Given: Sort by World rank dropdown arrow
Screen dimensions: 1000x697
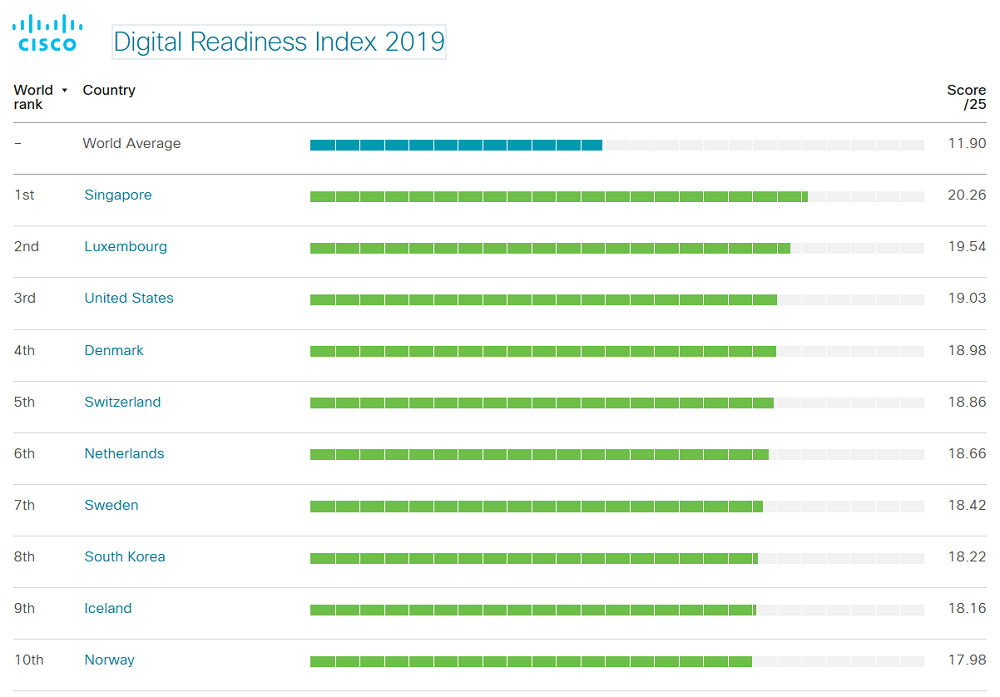Looking at the screenshot, I should (x=64, y=91).
